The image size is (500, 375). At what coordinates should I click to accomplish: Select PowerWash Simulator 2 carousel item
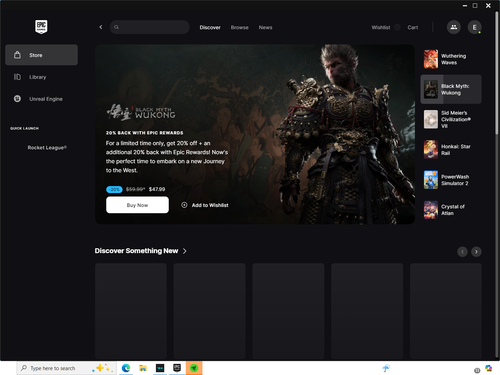(x=451, y=180)
